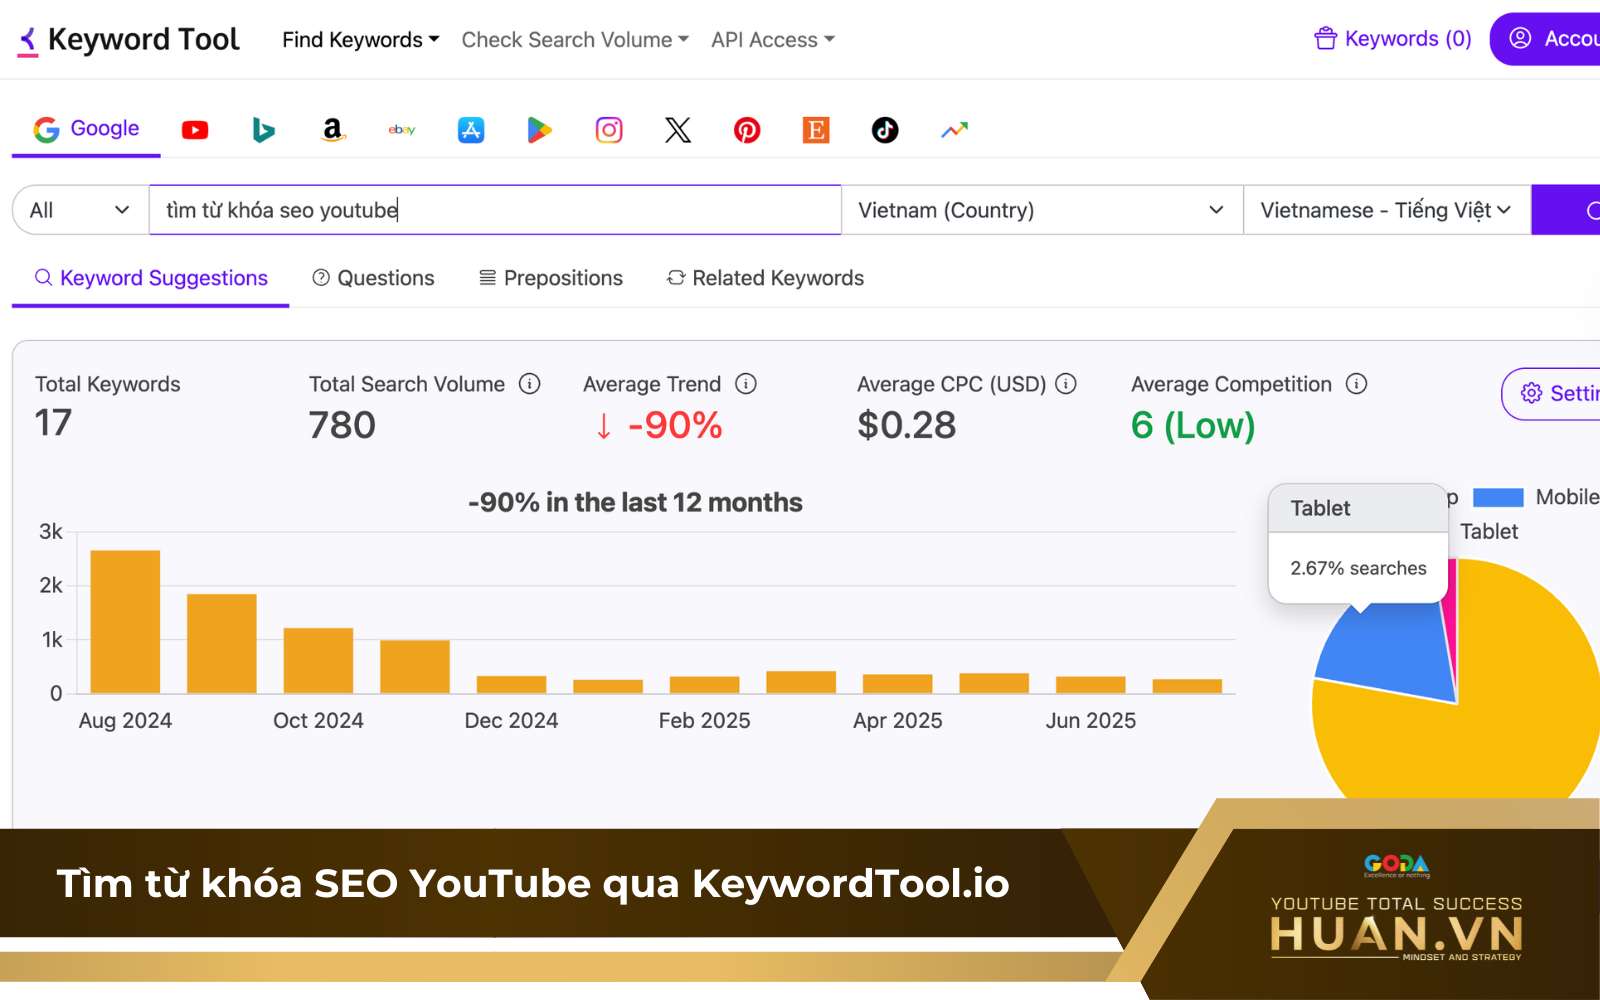Click the purple search button
The width and height of the screenshot is (1600, 1000).
pyautogui.click(x=1566, y=210)
